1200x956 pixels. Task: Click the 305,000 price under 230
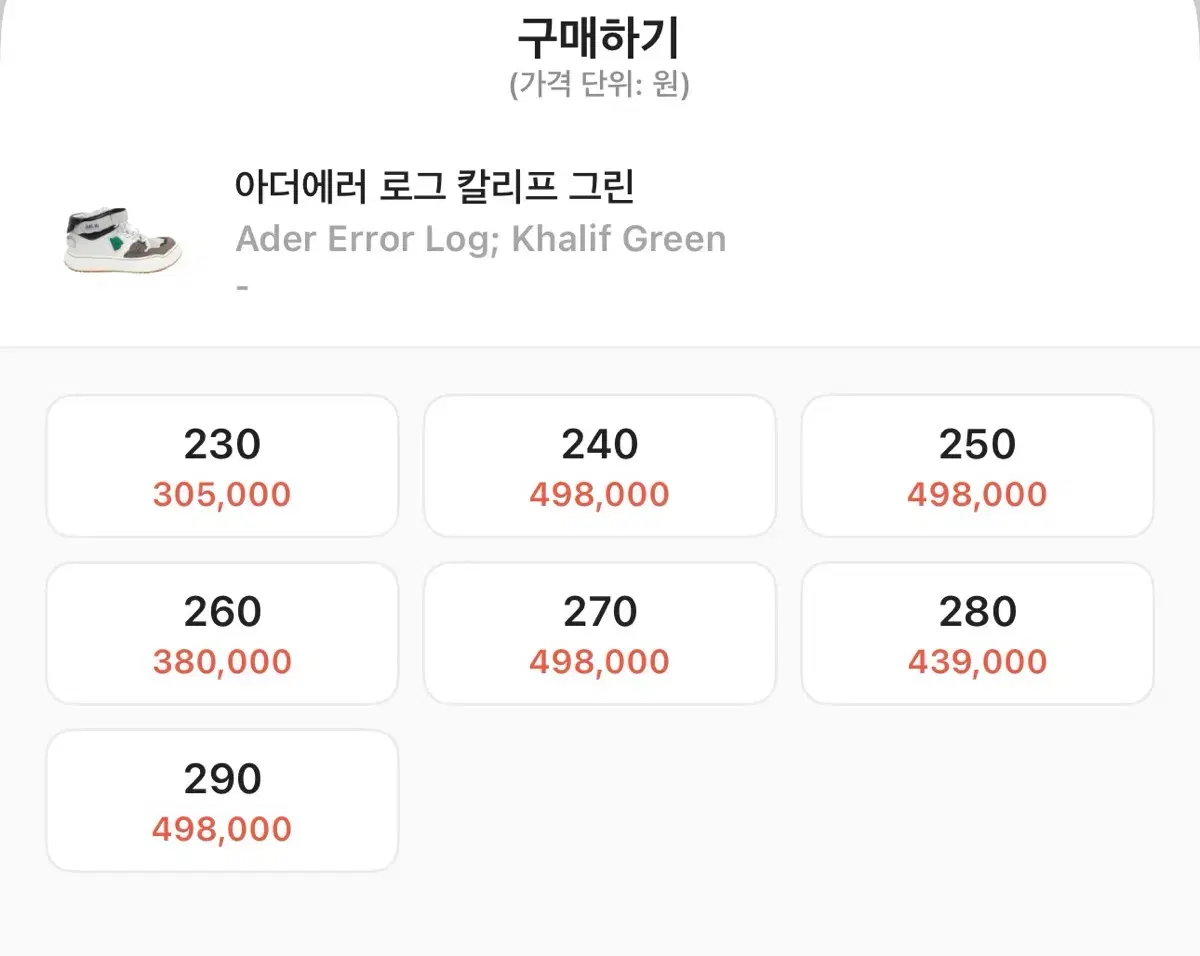coord(222,494)
